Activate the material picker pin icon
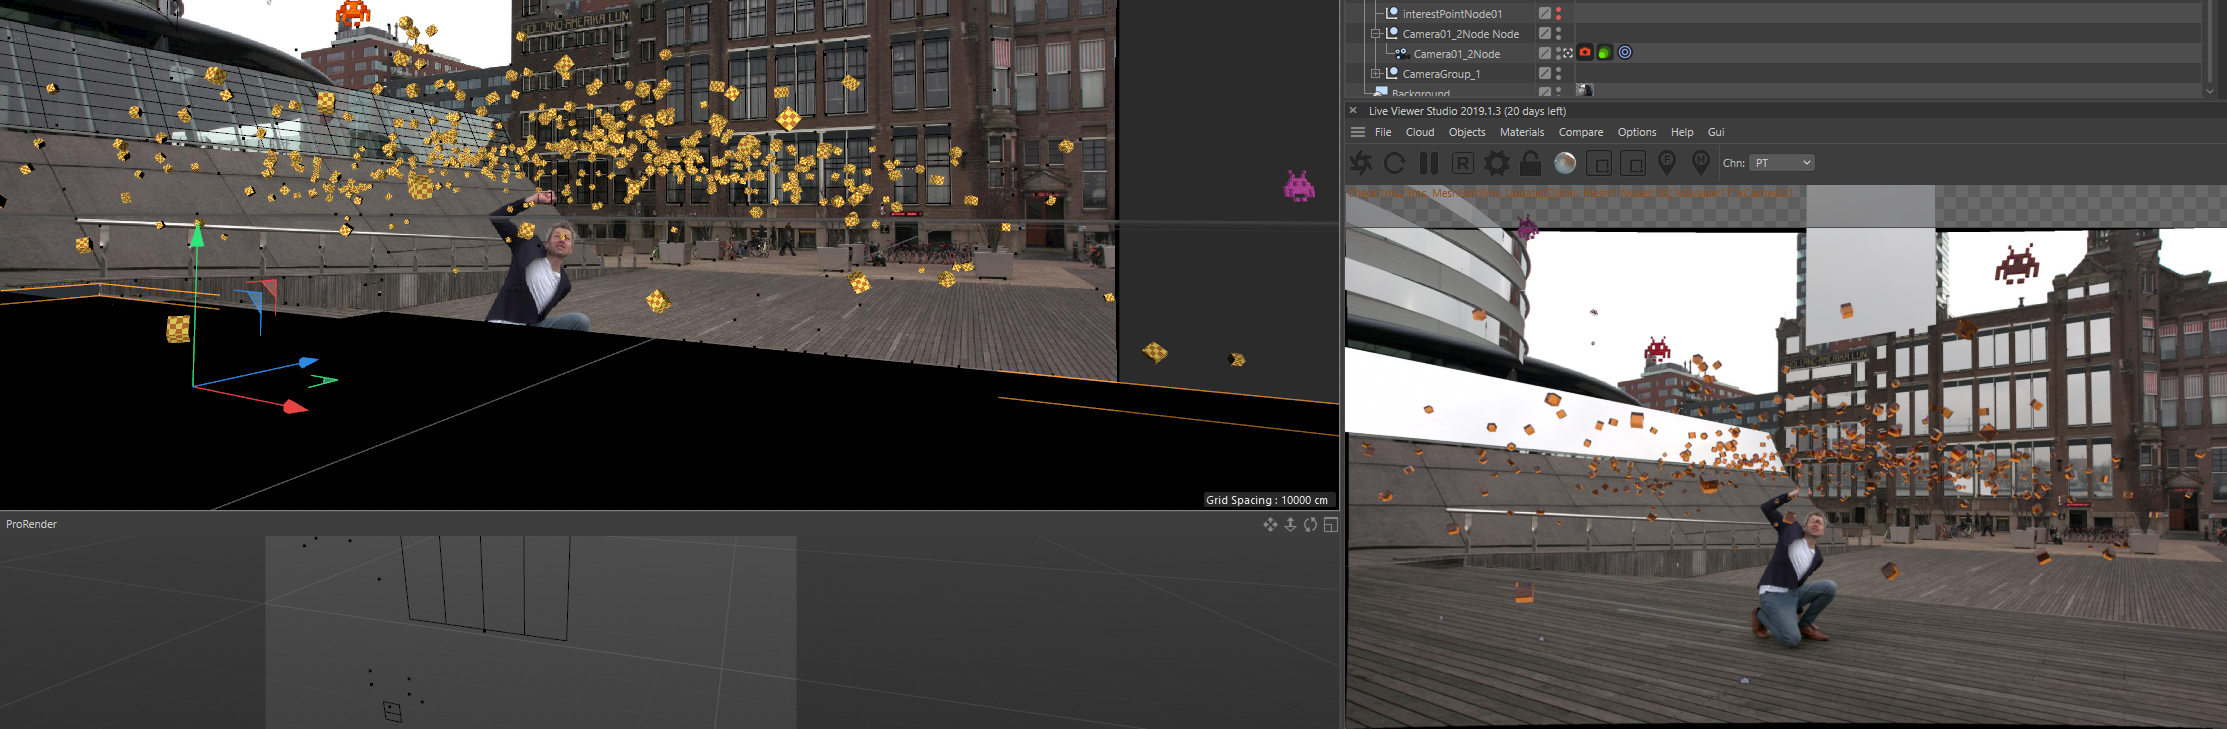 pos(1701,163)
